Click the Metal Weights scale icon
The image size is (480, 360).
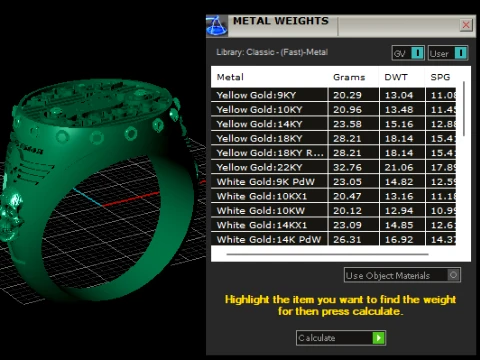pyautogui.click(x=217, y=26)
